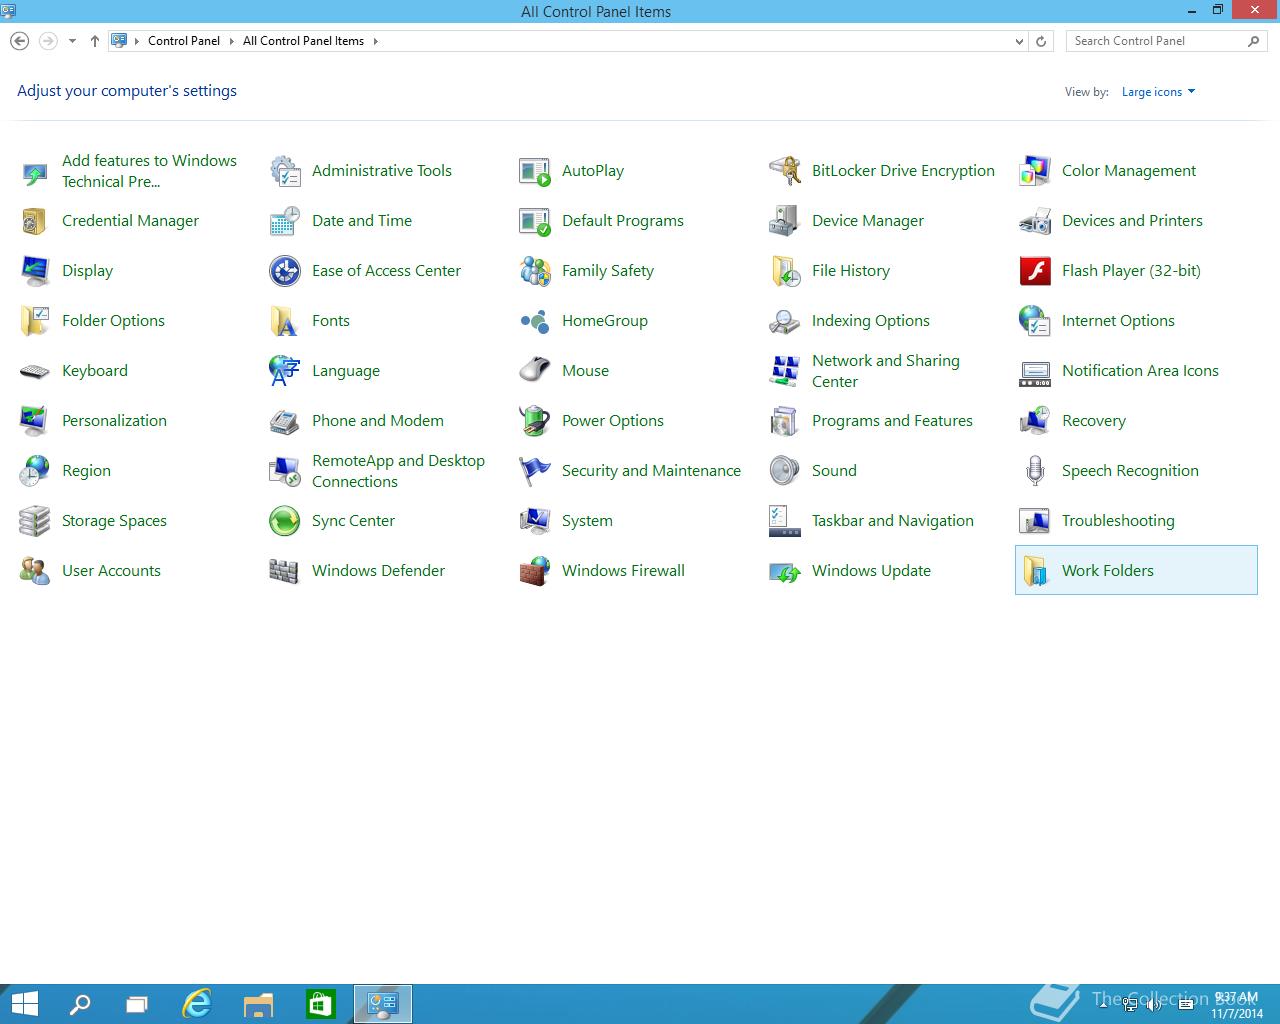
Task: Expand the address bar history dropdown
Action: pos(1019,41)
